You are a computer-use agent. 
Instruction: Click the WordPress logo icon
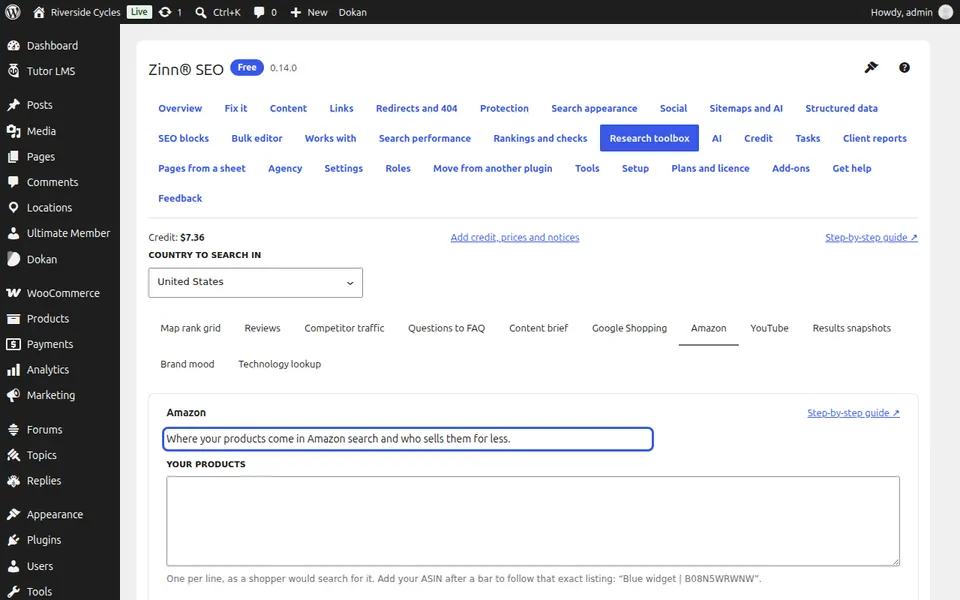[x=12, y=12]
